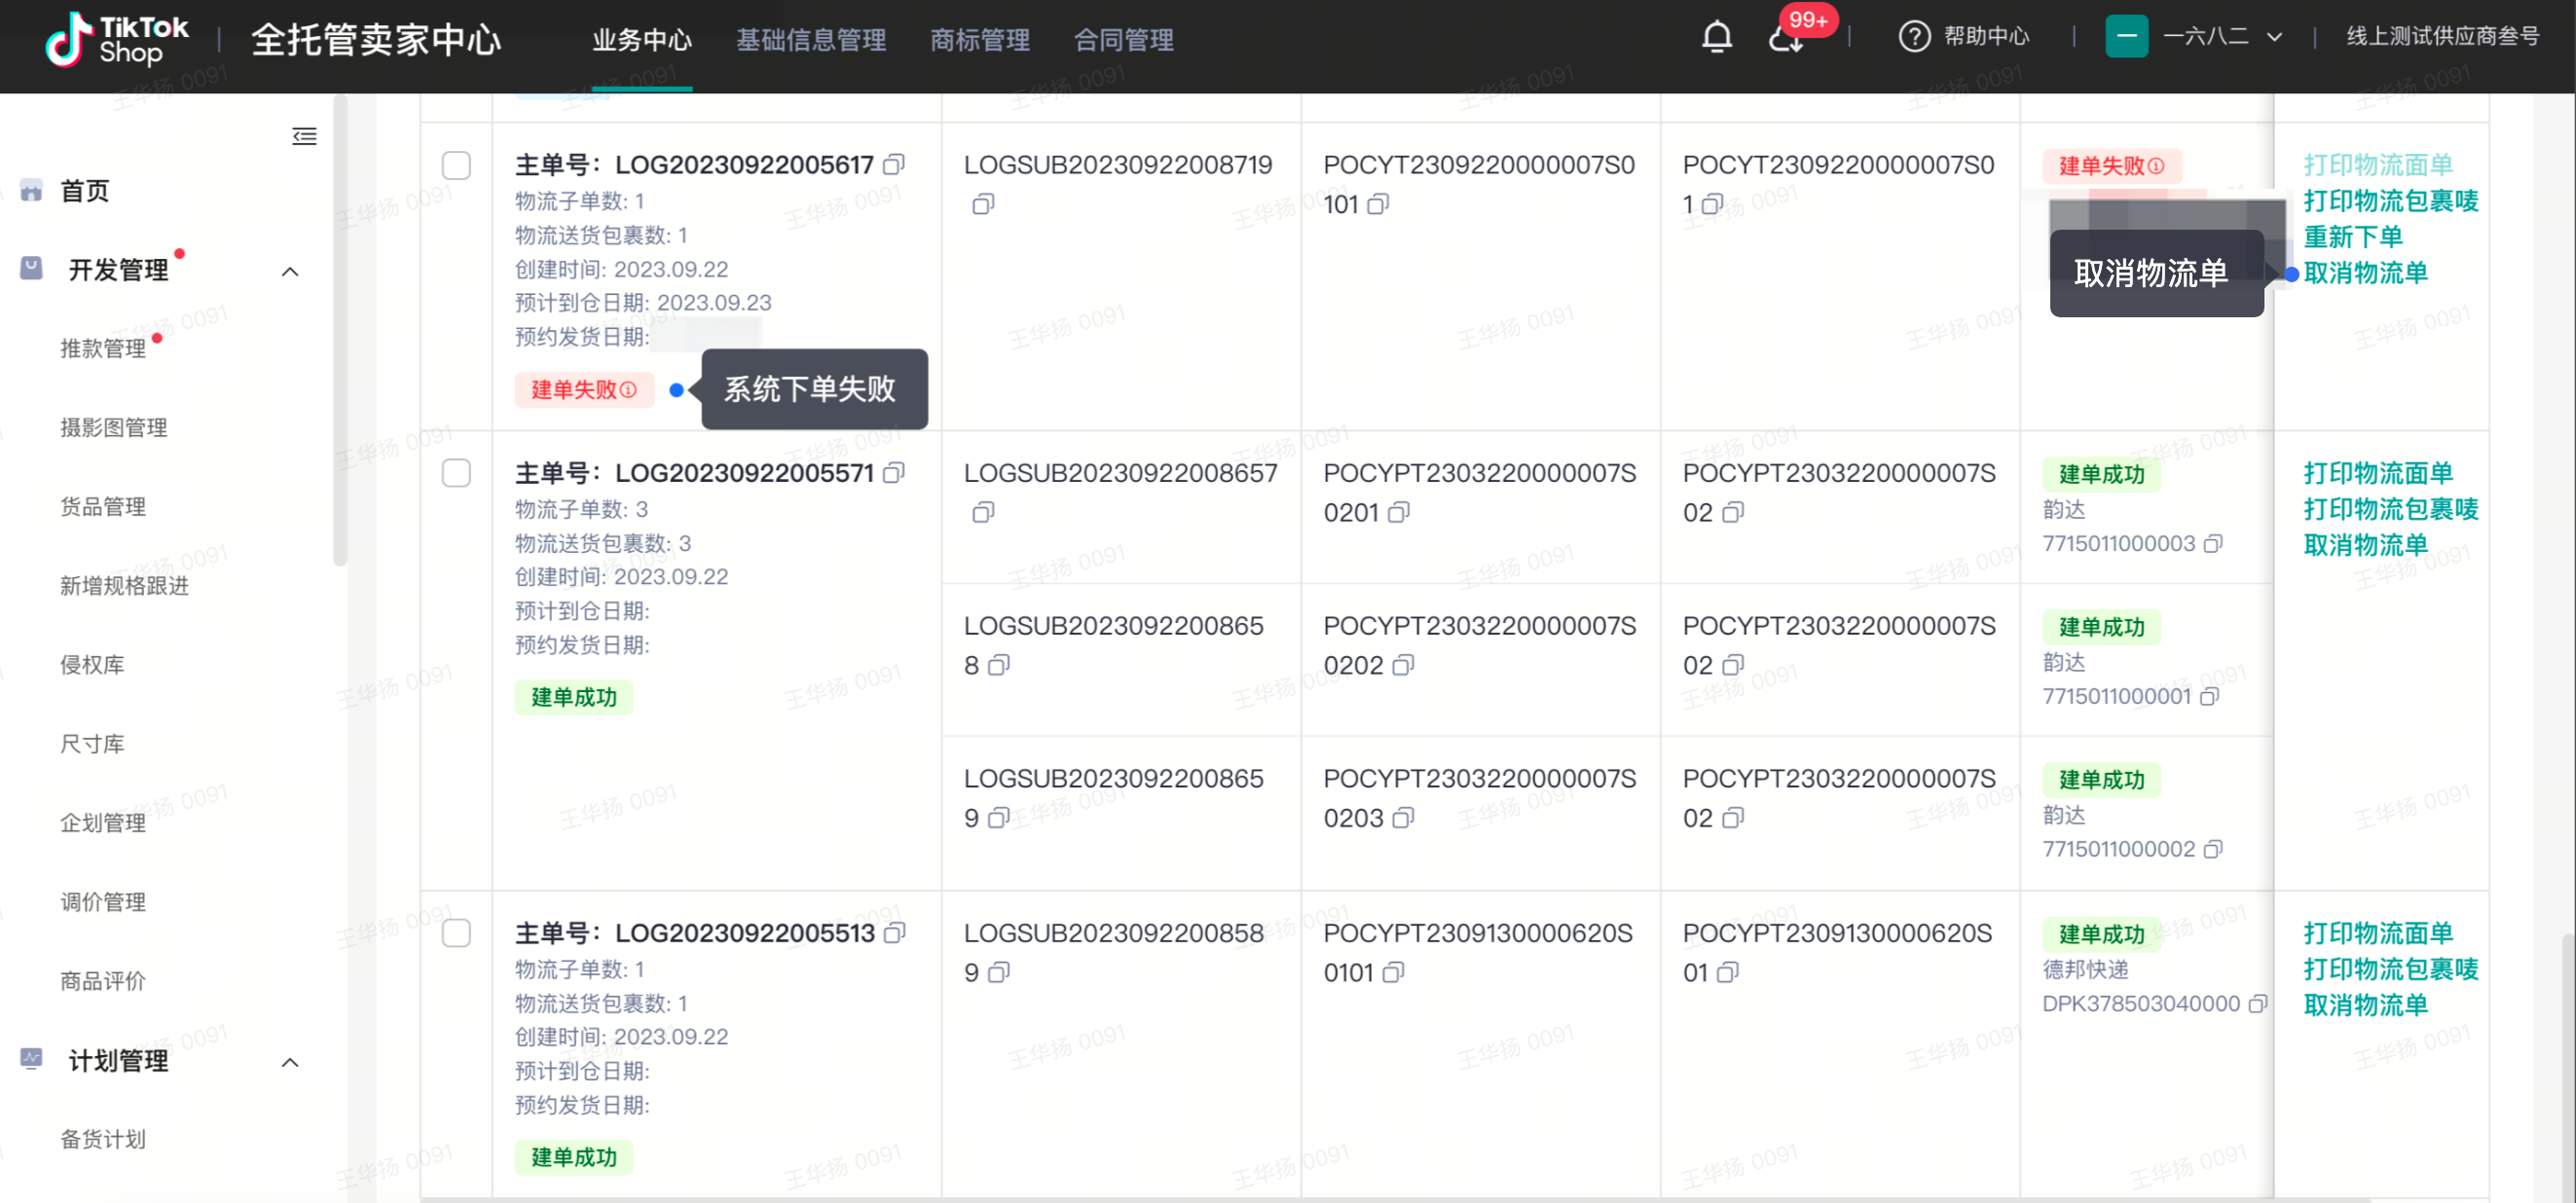Copy main order number LOG20230922005513
The width and height of the screenshot is (2576, 1203).
pos(895,932)
